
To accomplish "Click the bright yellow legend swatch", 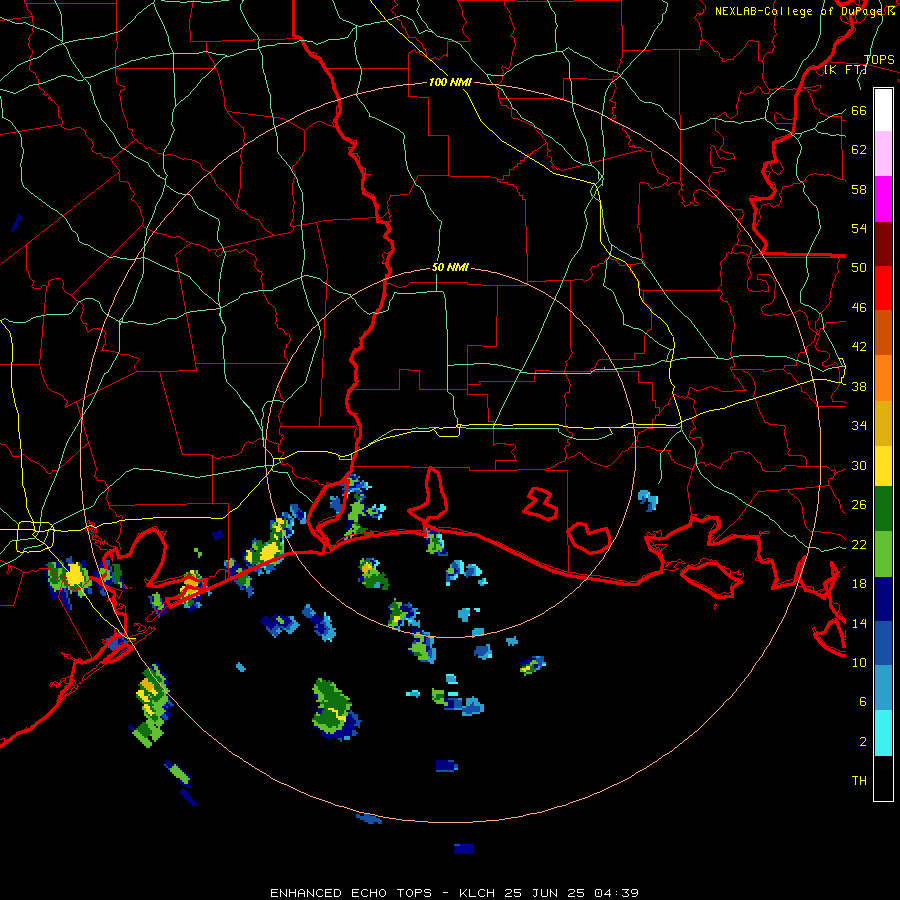I will tap(883, 466).
